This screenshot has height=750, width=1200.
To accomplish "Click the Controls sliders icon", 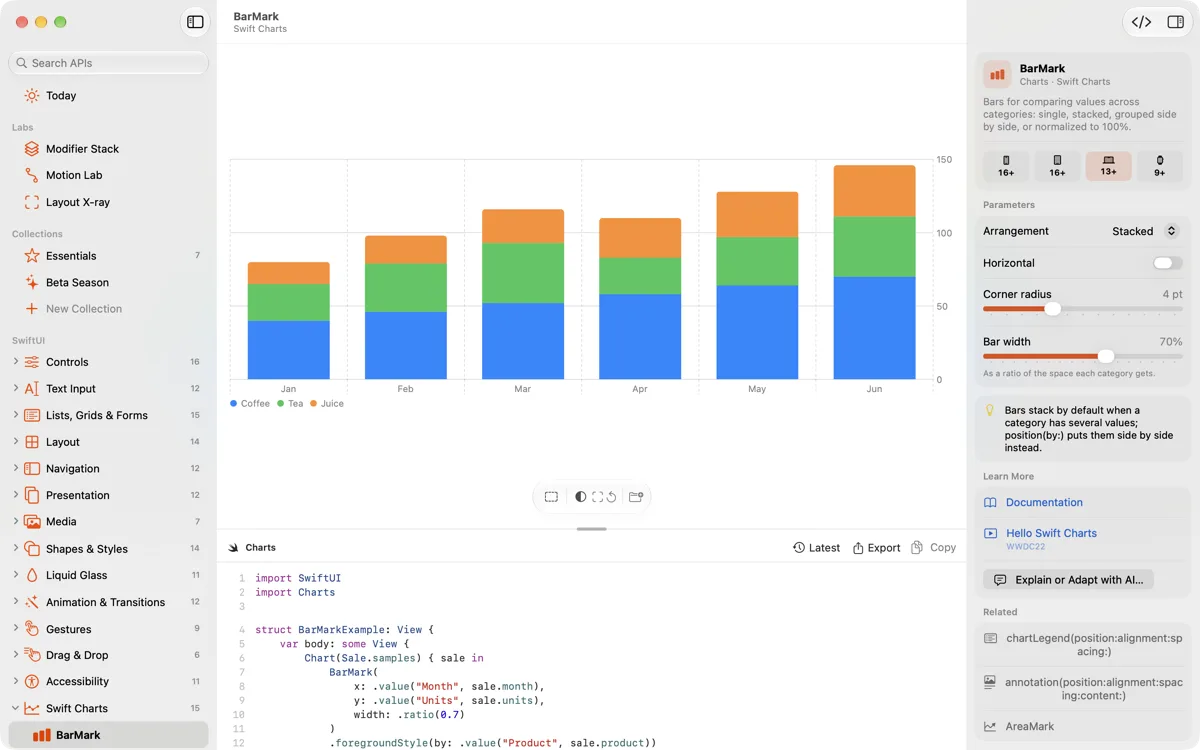I will point(32,362).
